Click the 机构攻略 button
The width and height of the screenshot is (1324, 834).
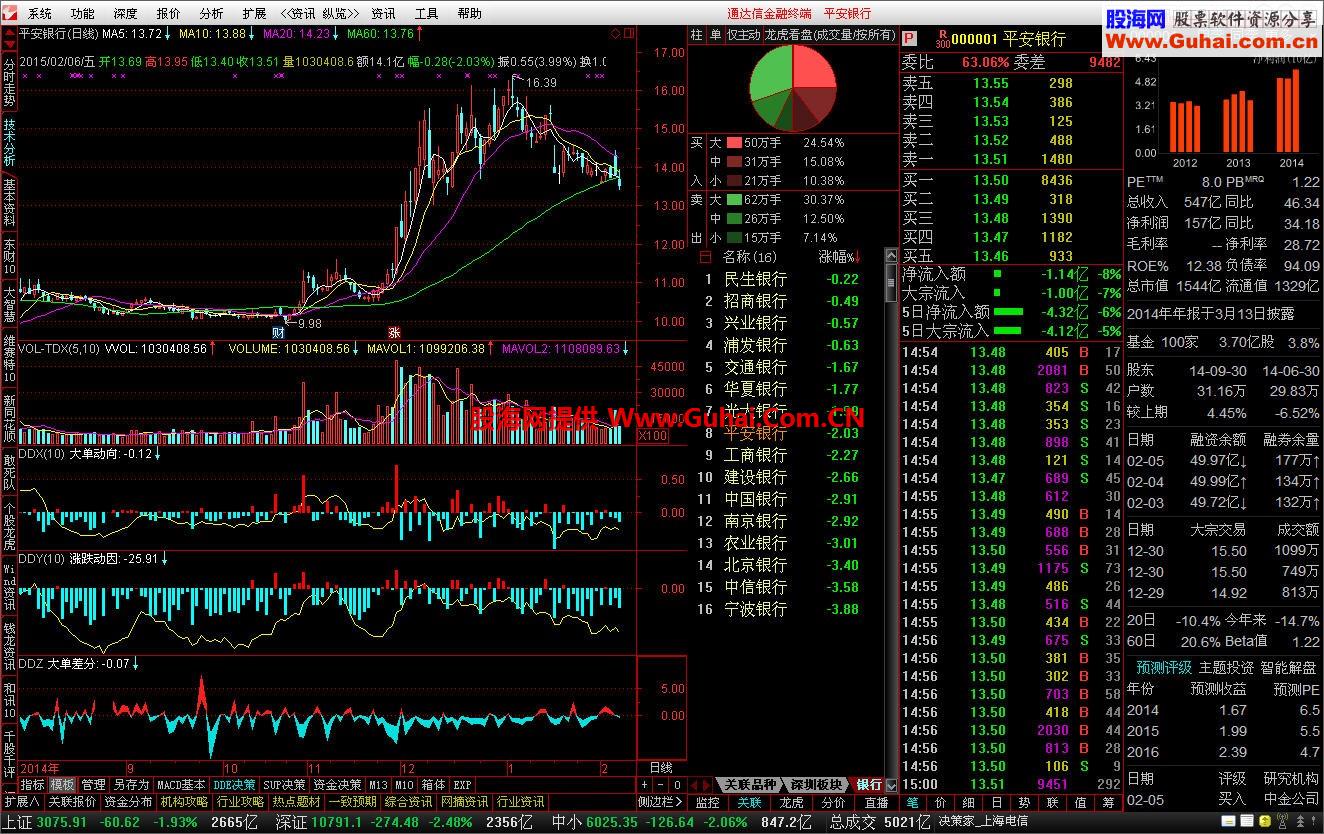click(184, 802)
